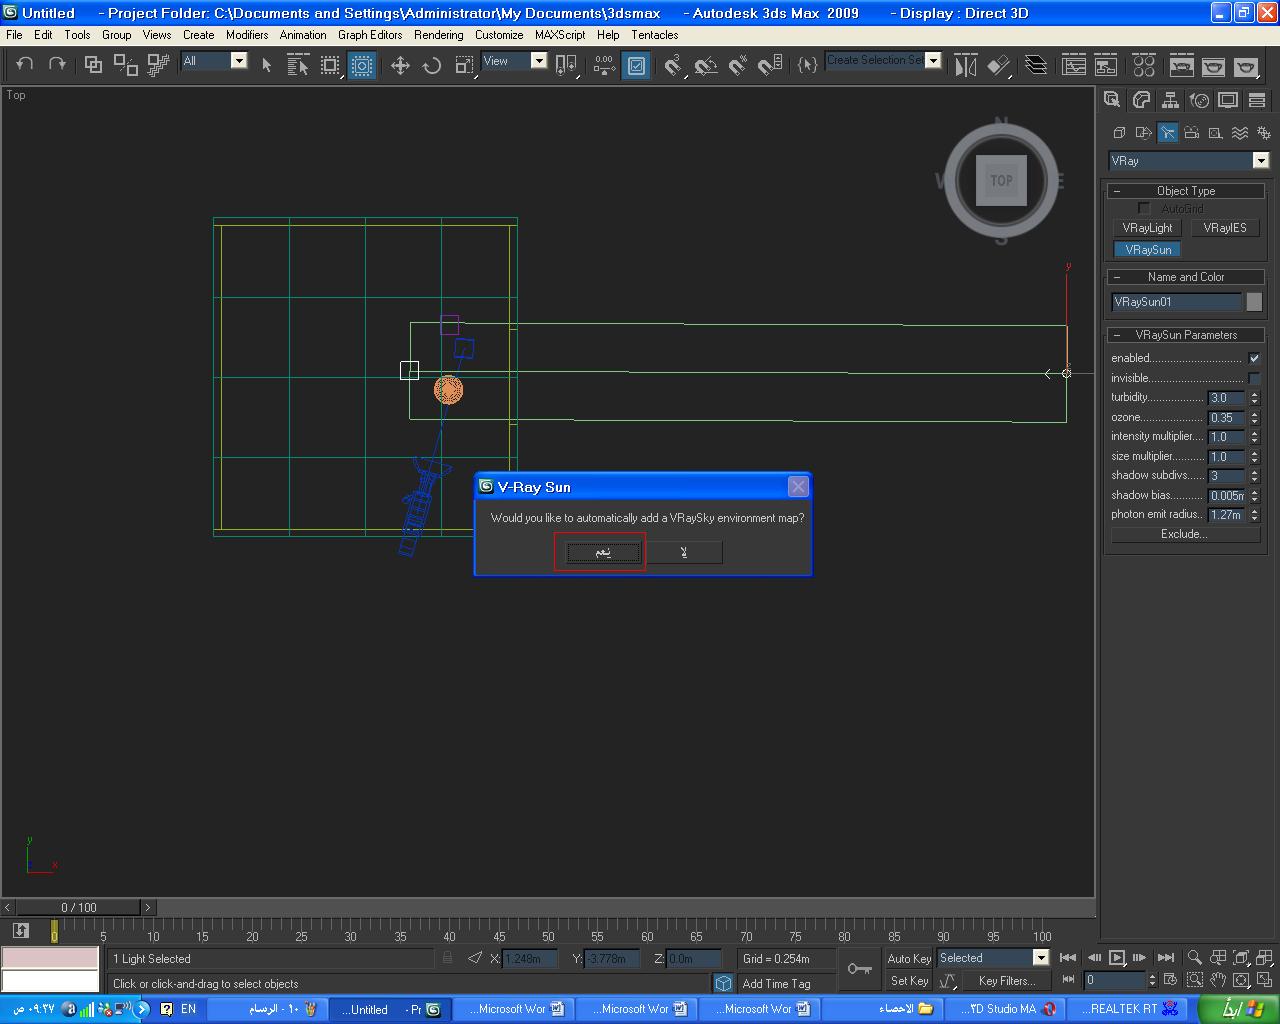Image resolution: width=1280 pixels, height=1024 pixels.
Task: Open the Hierarchy panel tab icon
Action: tap(1170, 100)
